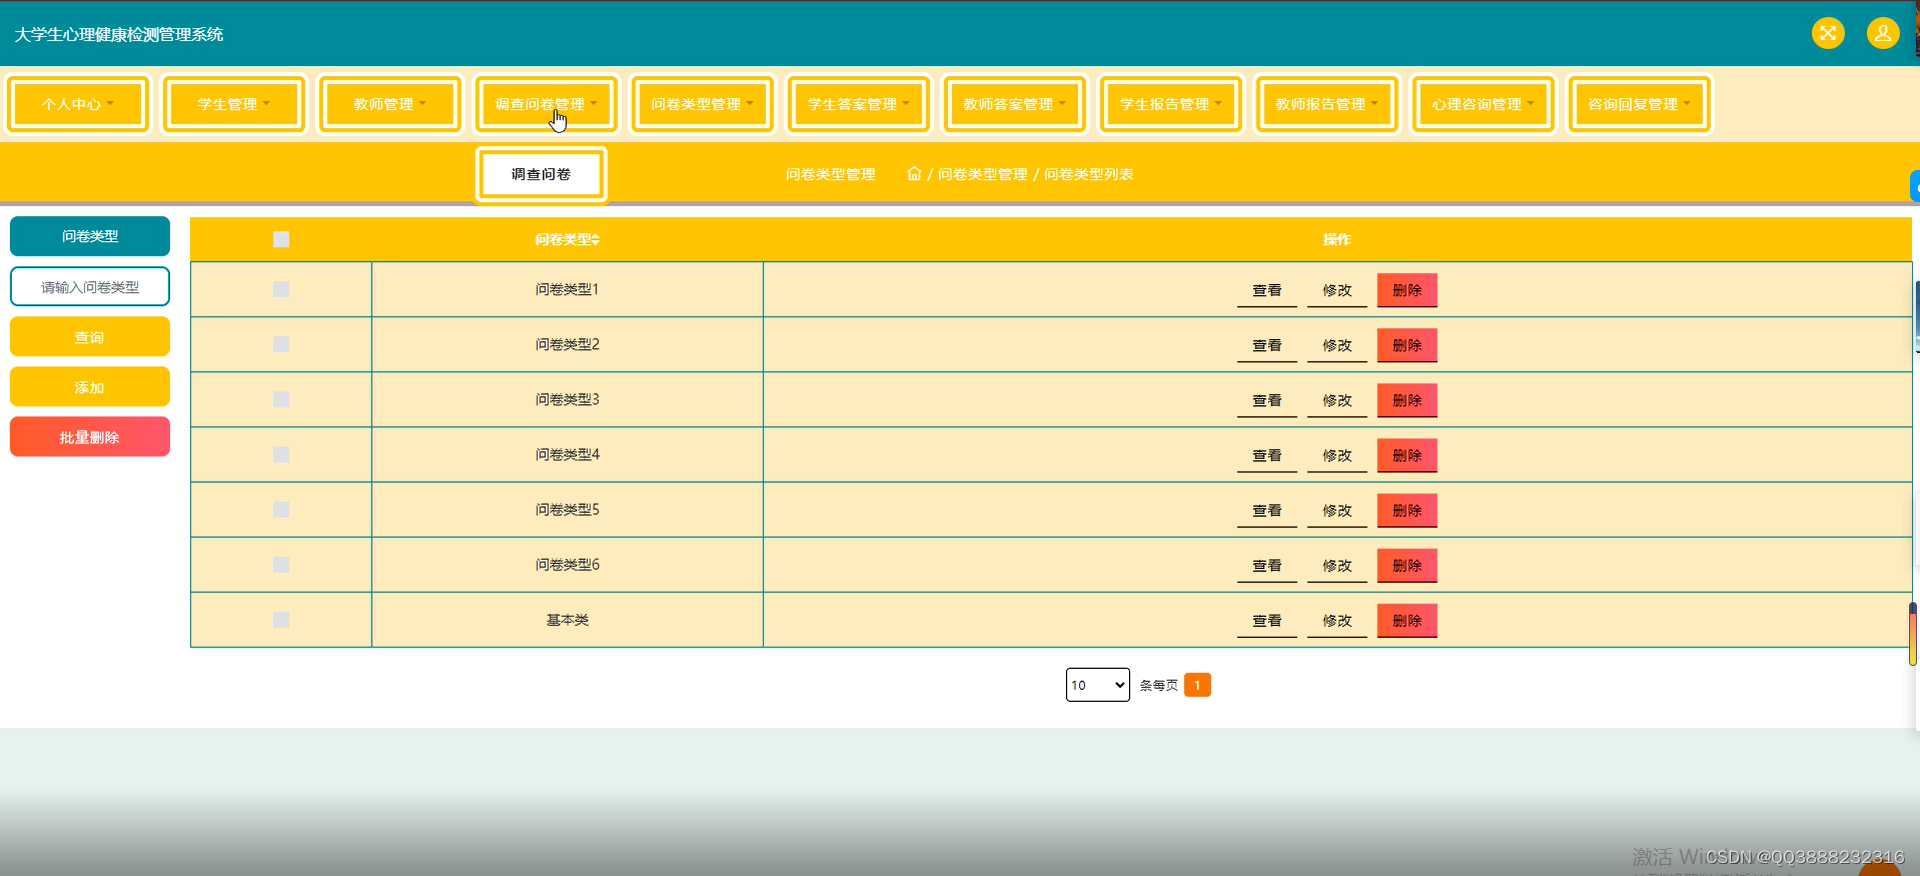1920x876 pixels.
Task: Click 修改 for 问卷类型6
Action: [x=1337, y=565]
